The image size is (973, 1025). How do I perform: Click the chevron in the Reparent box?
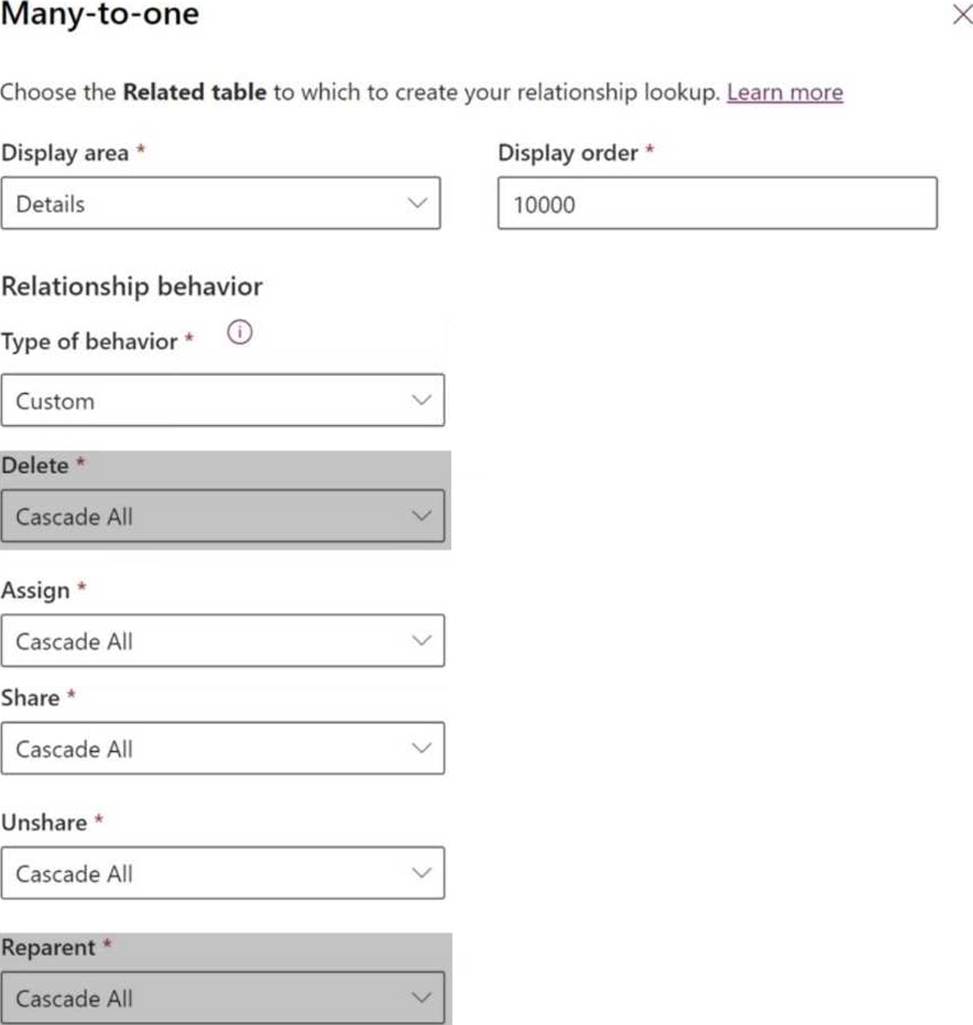[x=422, y=998]
